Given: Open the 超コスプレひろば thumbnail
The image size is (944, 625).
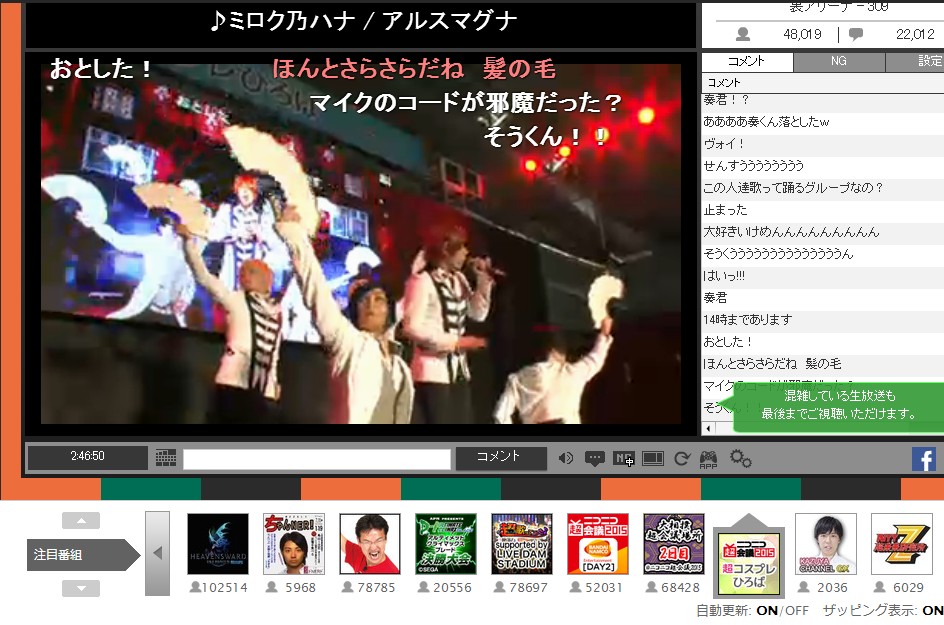Looking at the screenshot, I should pyautogui.click(x=749, y=563).
